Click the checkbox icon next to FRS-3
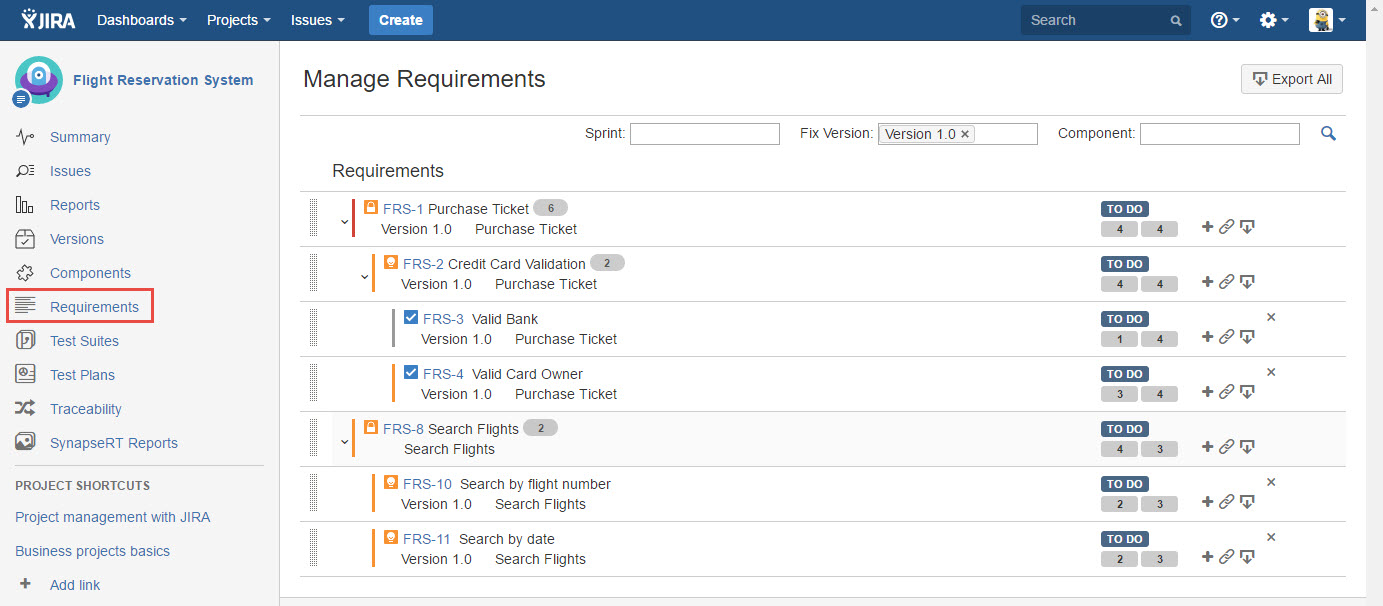Screen dimensions: 1383x606 click(411, 318)
